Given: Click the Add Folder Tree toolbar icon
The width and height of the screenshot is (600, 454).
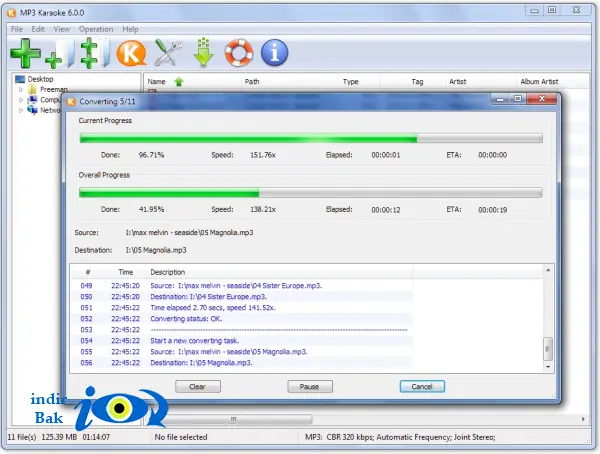Looking at the screenshot, I should coord(95,53).
